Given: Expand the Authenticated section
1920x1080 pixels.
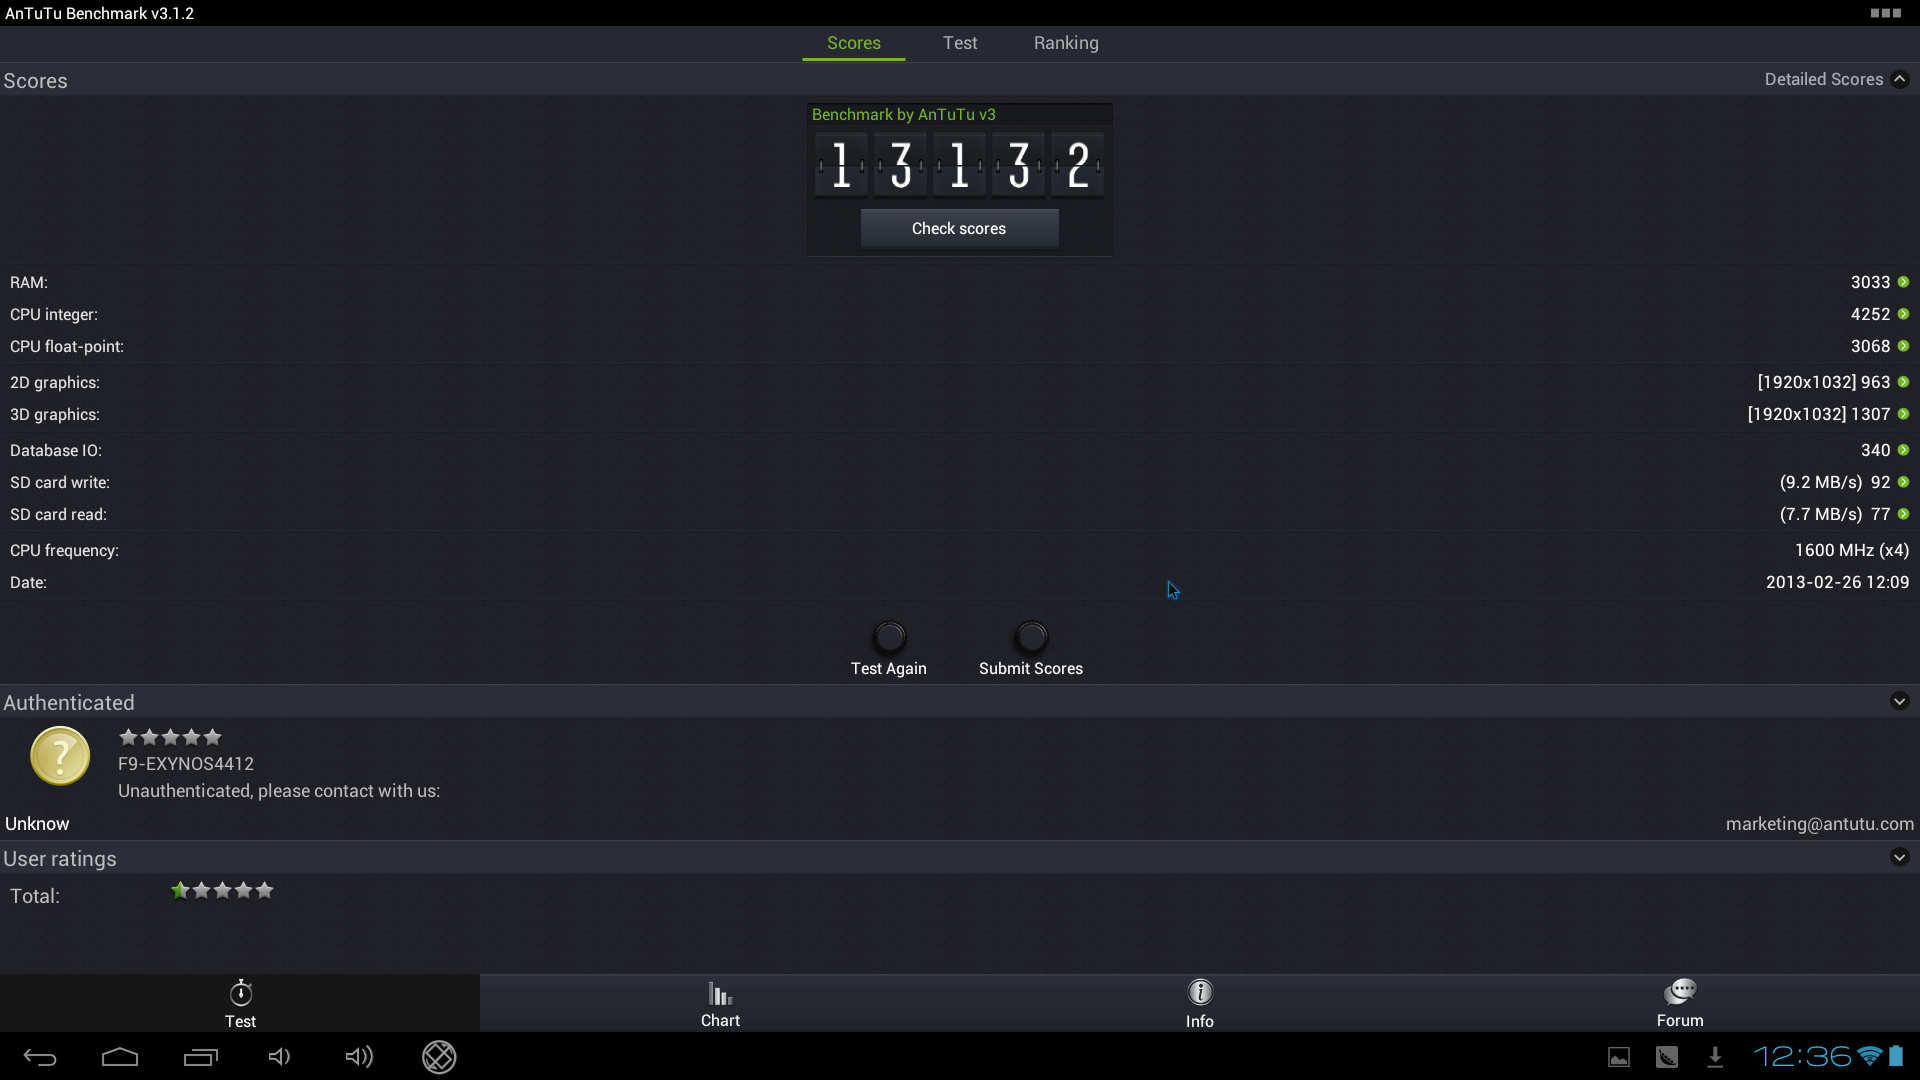Looking at the screenshot, I should click(1899, 700).
